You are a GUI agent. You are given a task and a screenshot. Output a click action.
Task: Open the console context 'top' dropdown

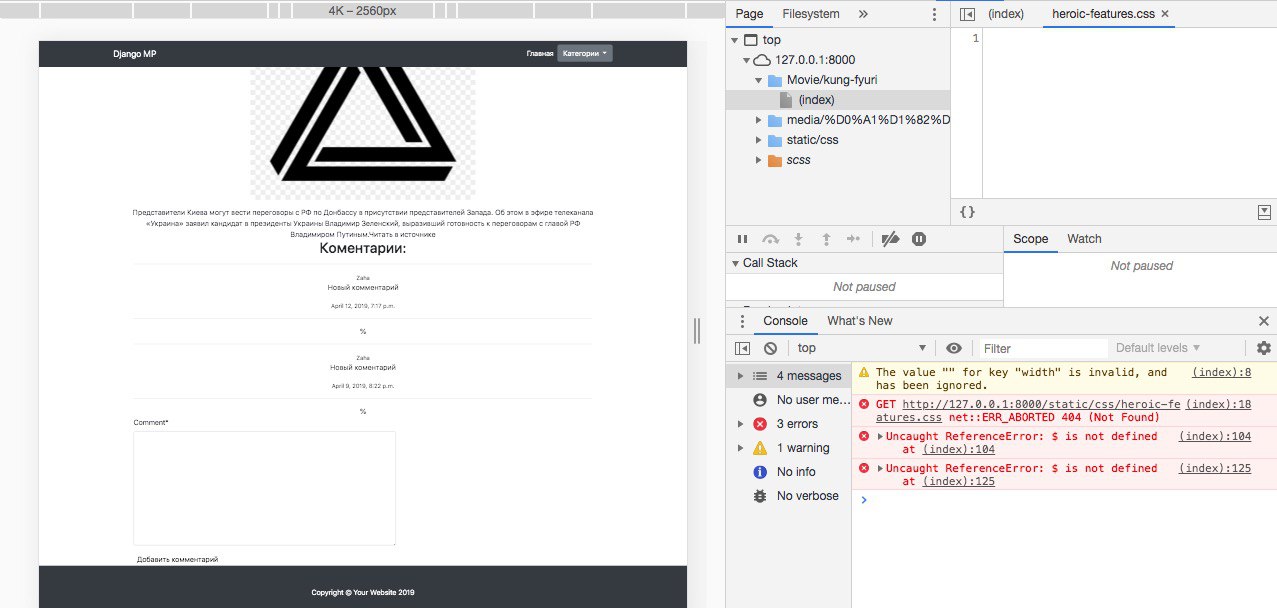tap(861, 348)
